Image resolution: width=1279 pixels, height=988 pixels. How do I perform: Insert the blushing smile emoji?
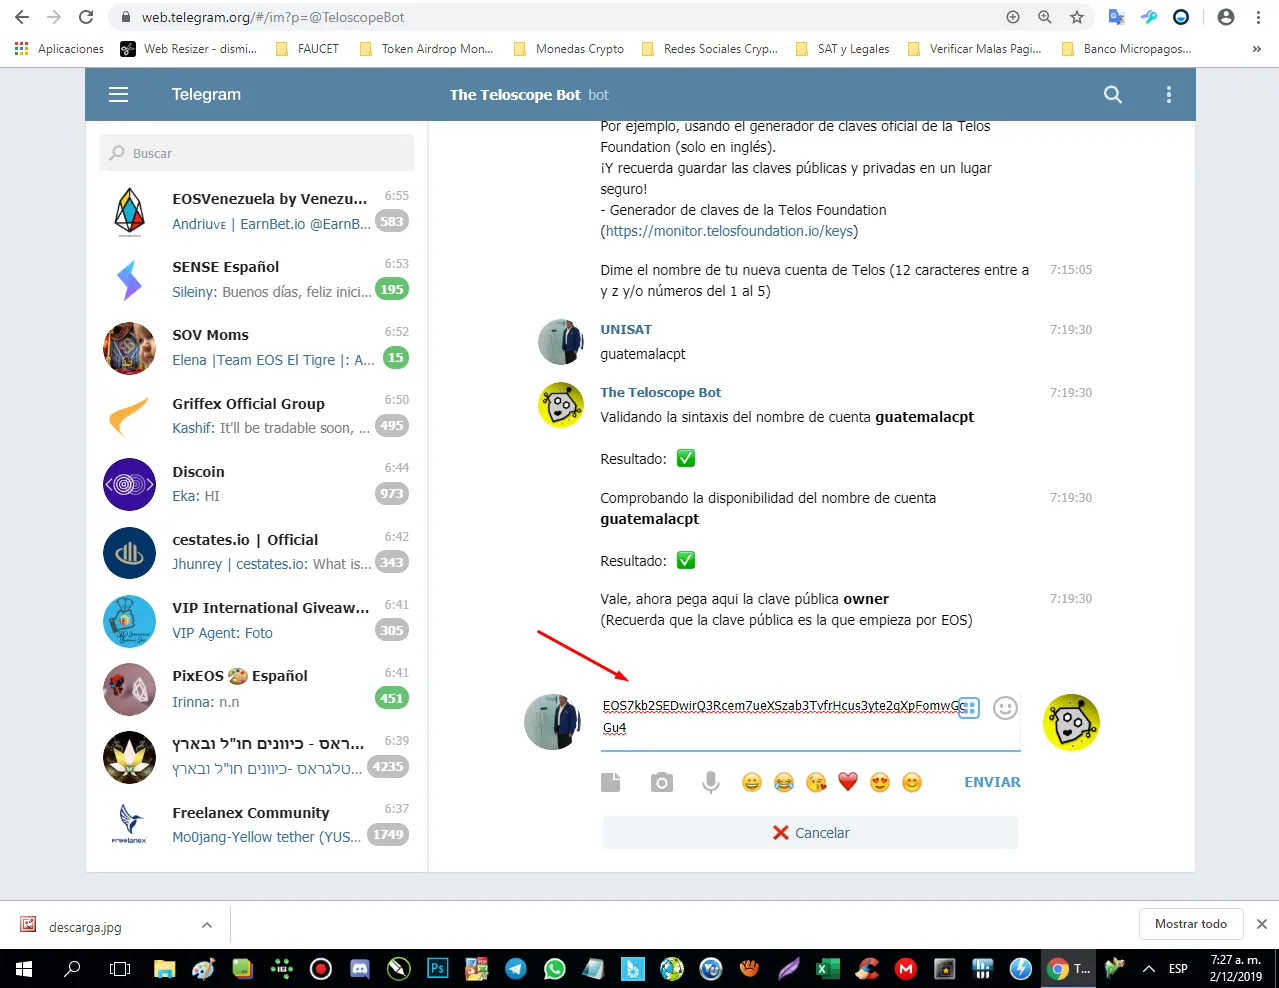[912, 782]
